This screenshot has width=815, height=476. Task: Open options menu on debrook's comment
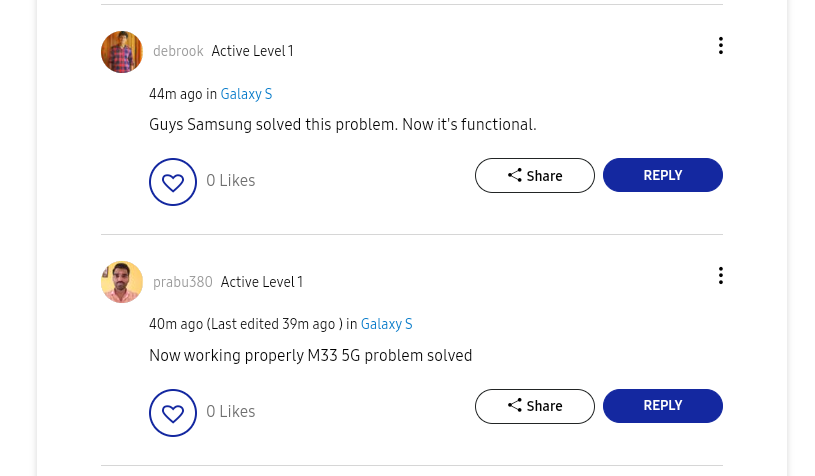[x=720, y=46]
